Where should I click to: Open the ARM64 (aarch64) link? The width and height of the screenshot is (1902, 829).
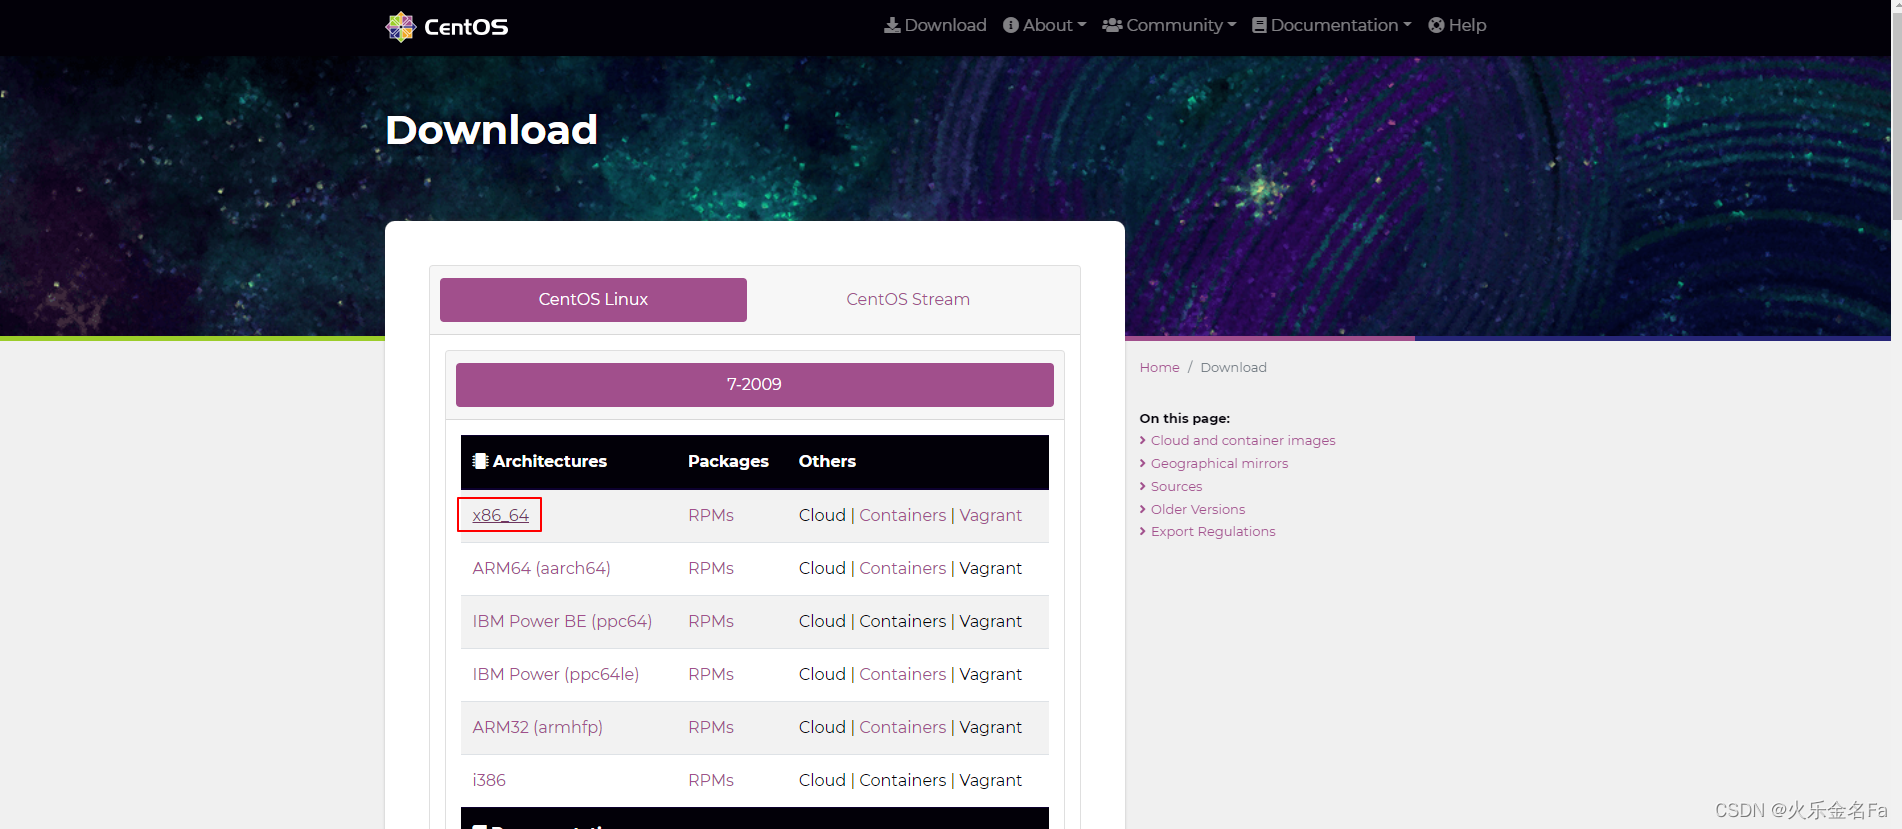[x=541, y=568]
